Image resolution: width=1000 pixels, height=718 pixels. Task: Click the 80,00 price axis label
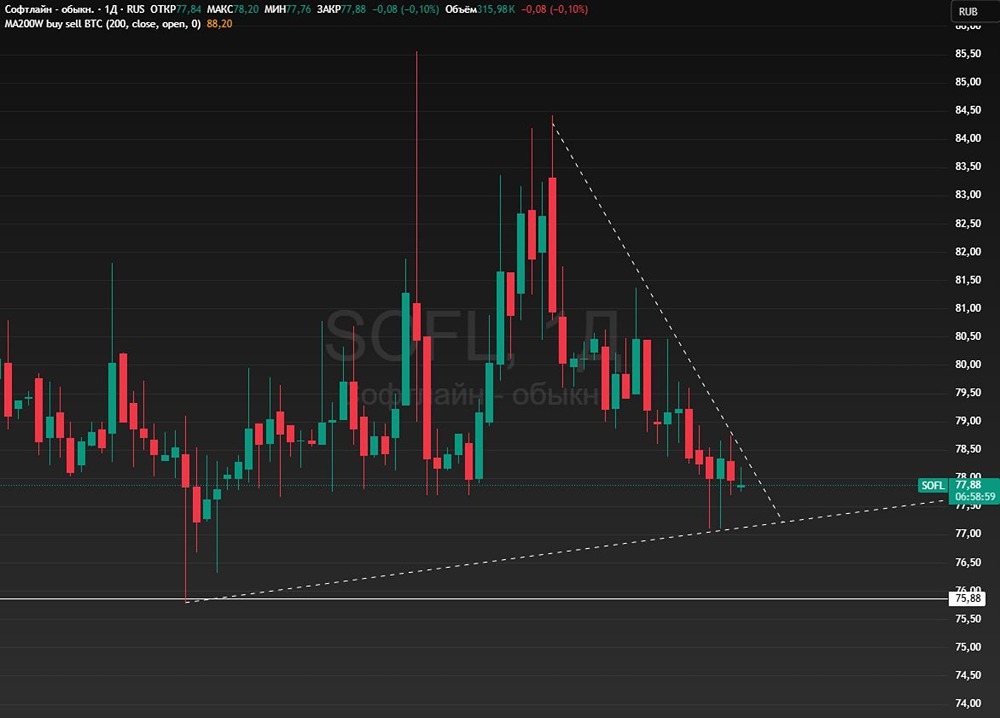(968, 364)
